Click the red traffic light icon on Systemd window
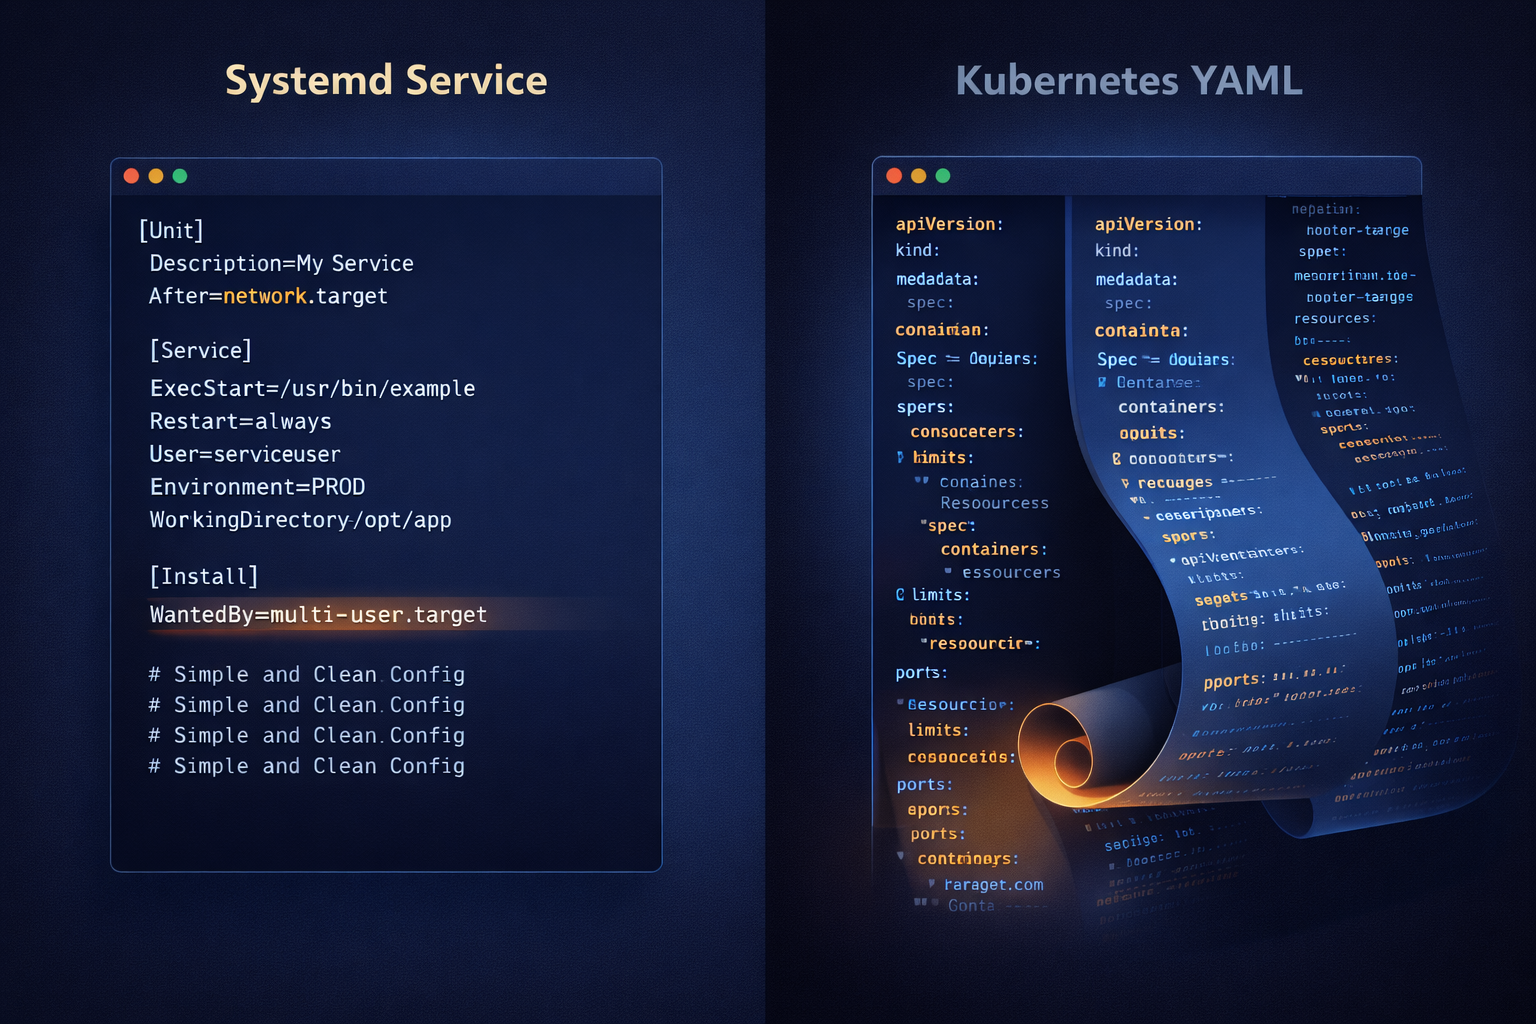 coord(131,175)
